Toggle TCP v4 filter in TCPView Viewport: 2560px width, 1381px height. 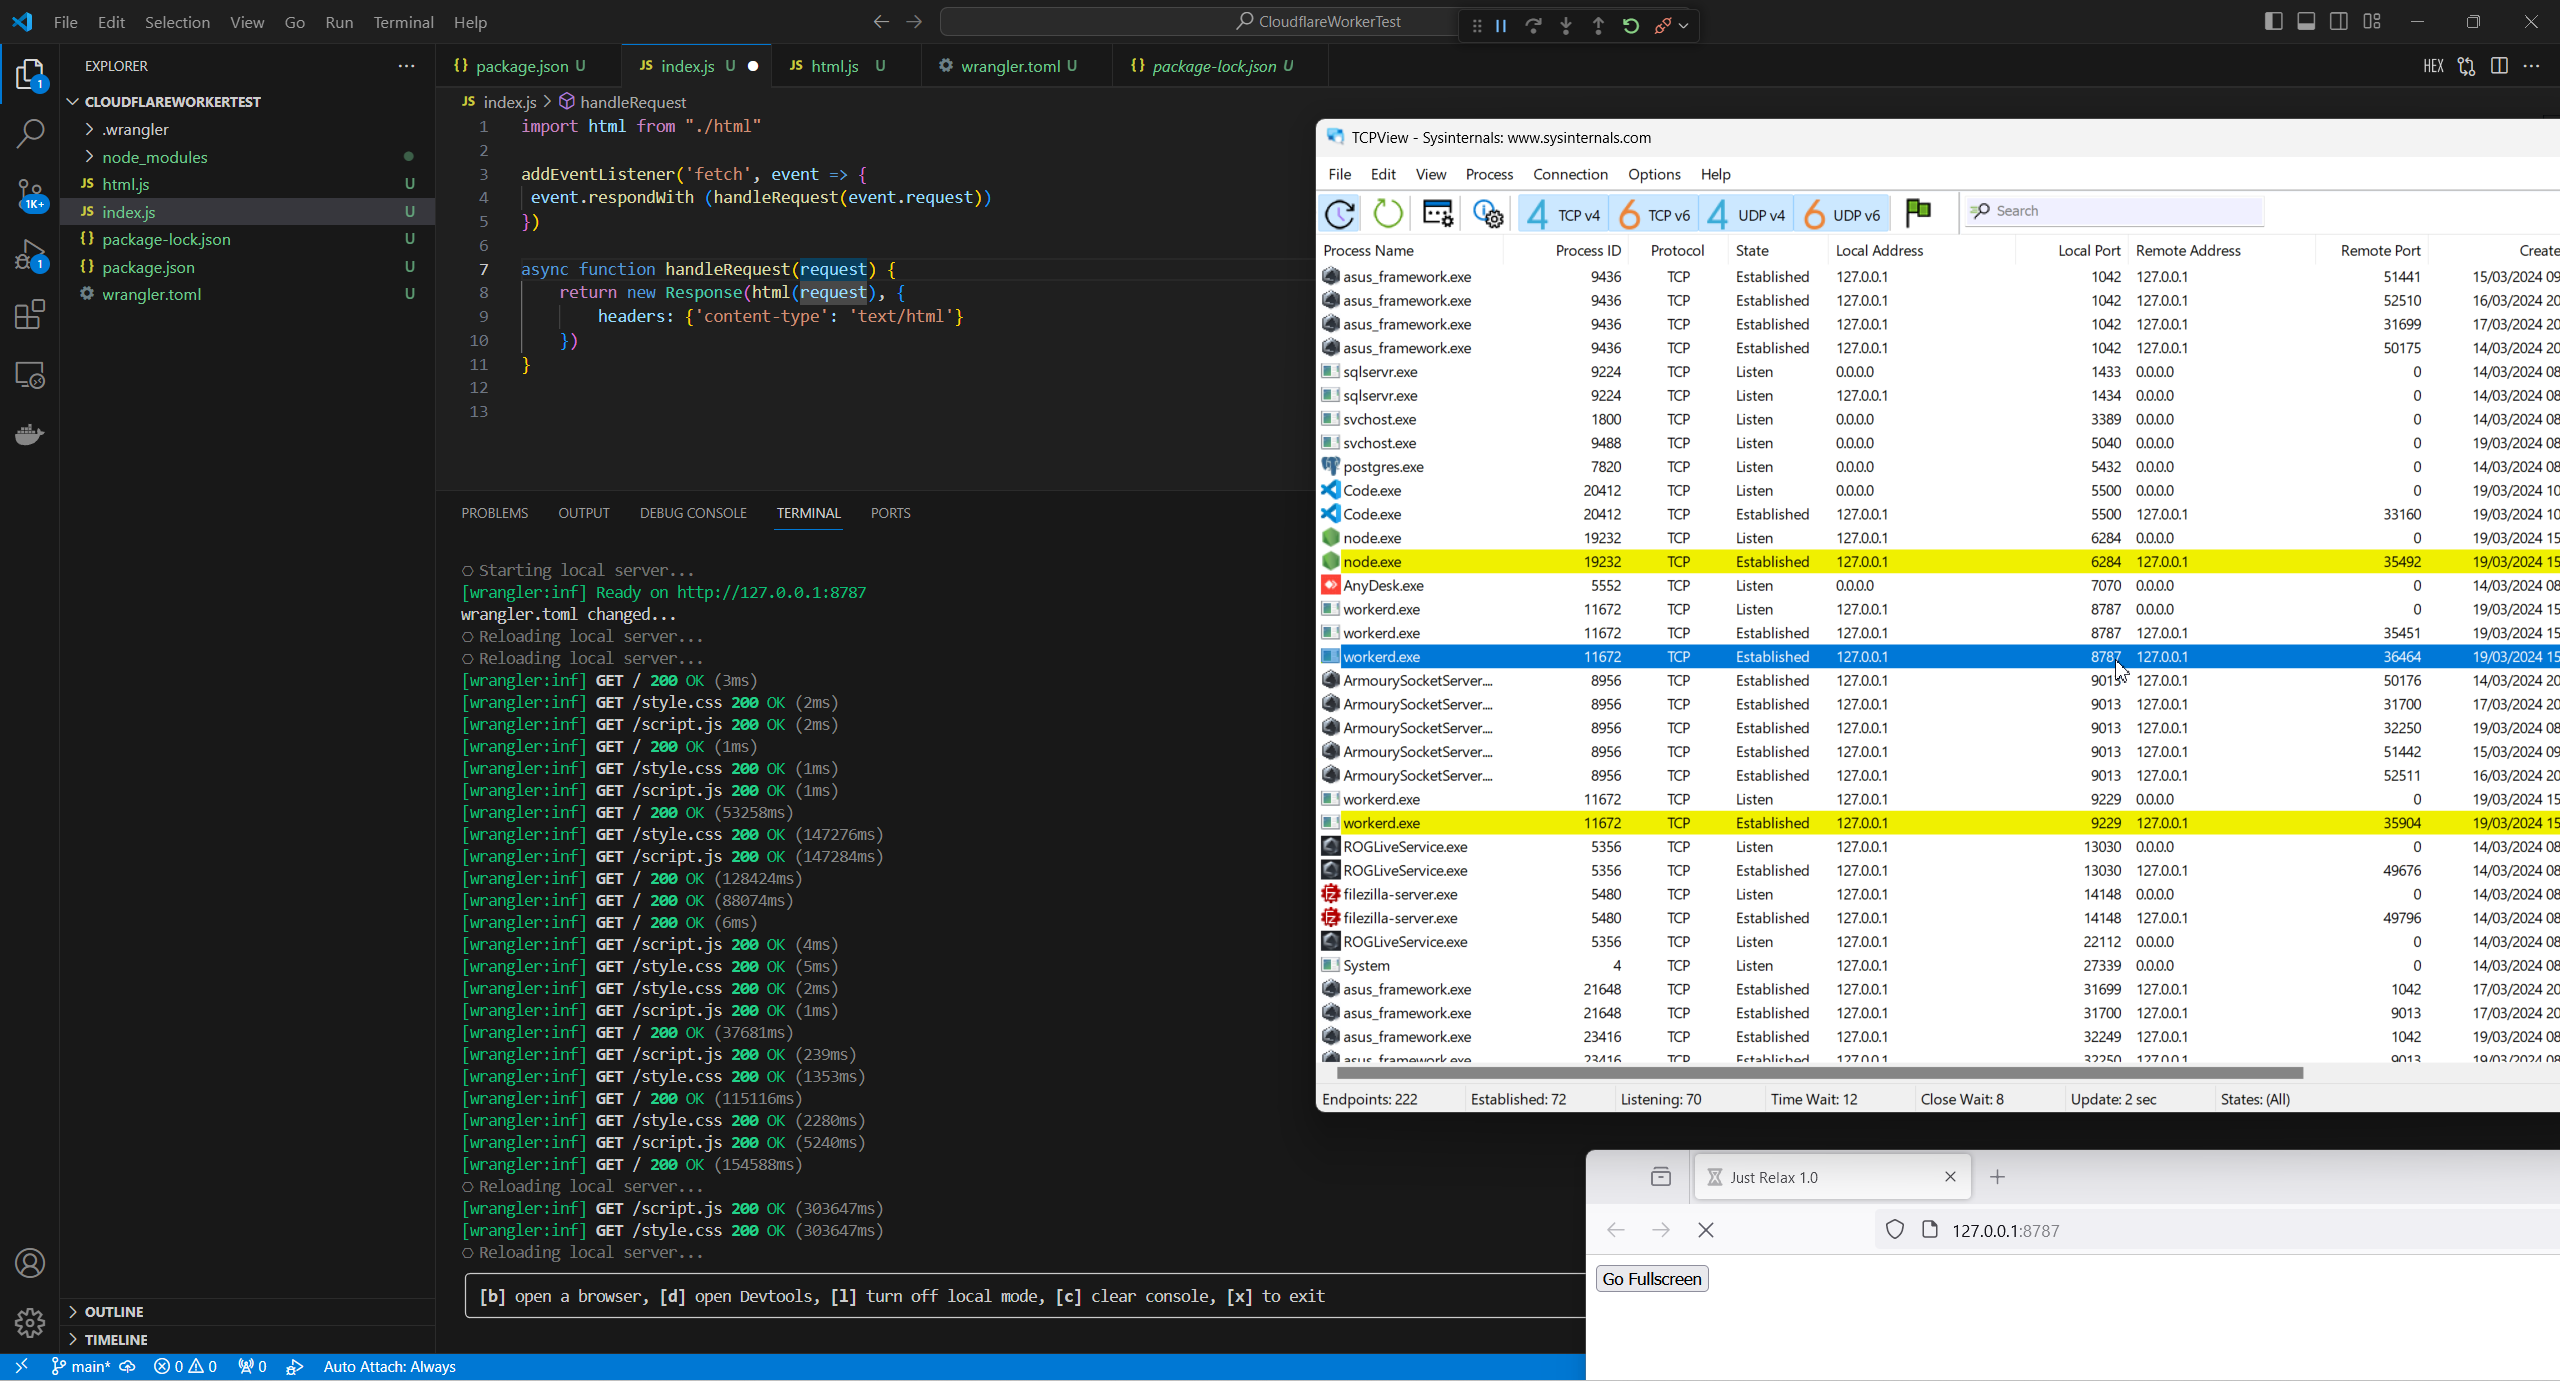click(1564, 214)
